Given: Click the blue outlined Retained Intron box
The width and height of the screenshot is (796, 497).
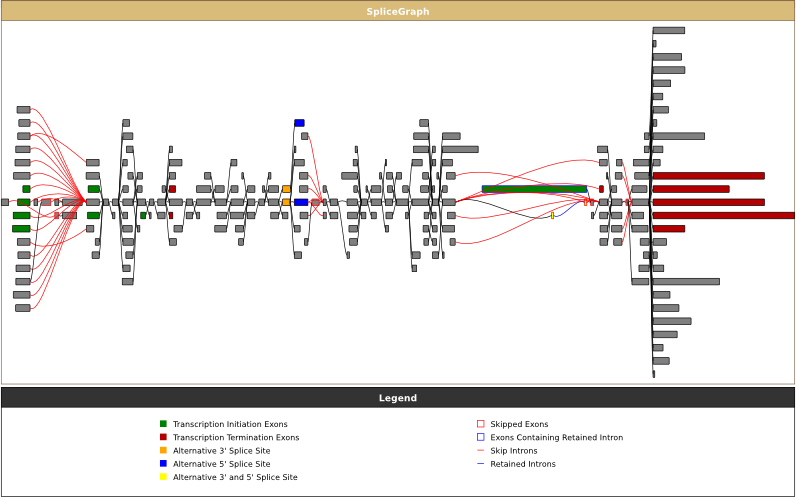Looking at the screenshot, I should [x=480, y=437].
